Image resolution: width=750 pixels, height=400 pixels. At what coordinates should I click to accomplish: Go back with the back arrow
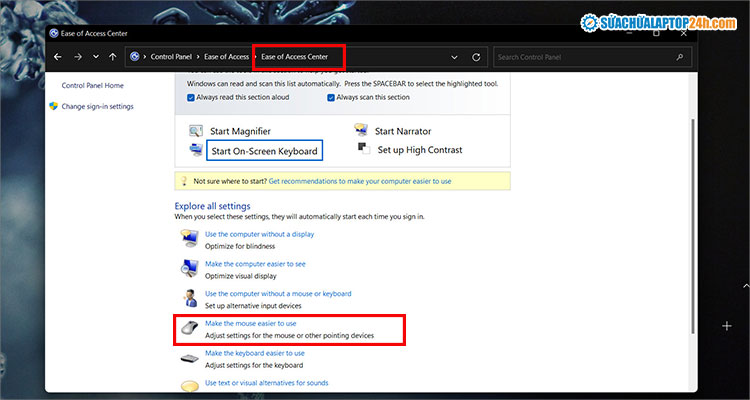click(x=58, y=57)
